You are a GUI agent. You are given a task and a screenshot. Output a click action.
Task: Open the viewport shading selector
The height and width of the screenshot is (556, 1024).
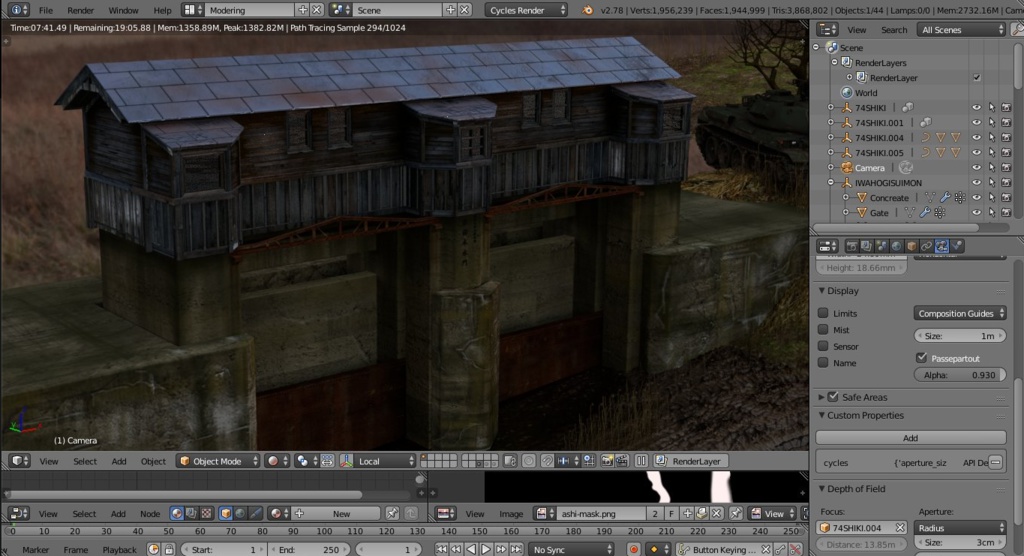(278, 461)
